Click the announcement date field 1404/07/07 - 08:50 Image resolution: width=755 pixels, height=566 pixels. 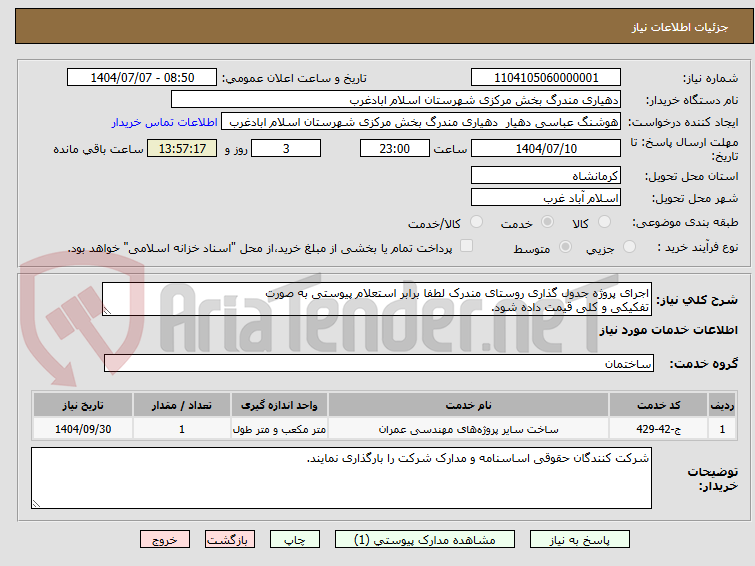[x=142, y=78]
